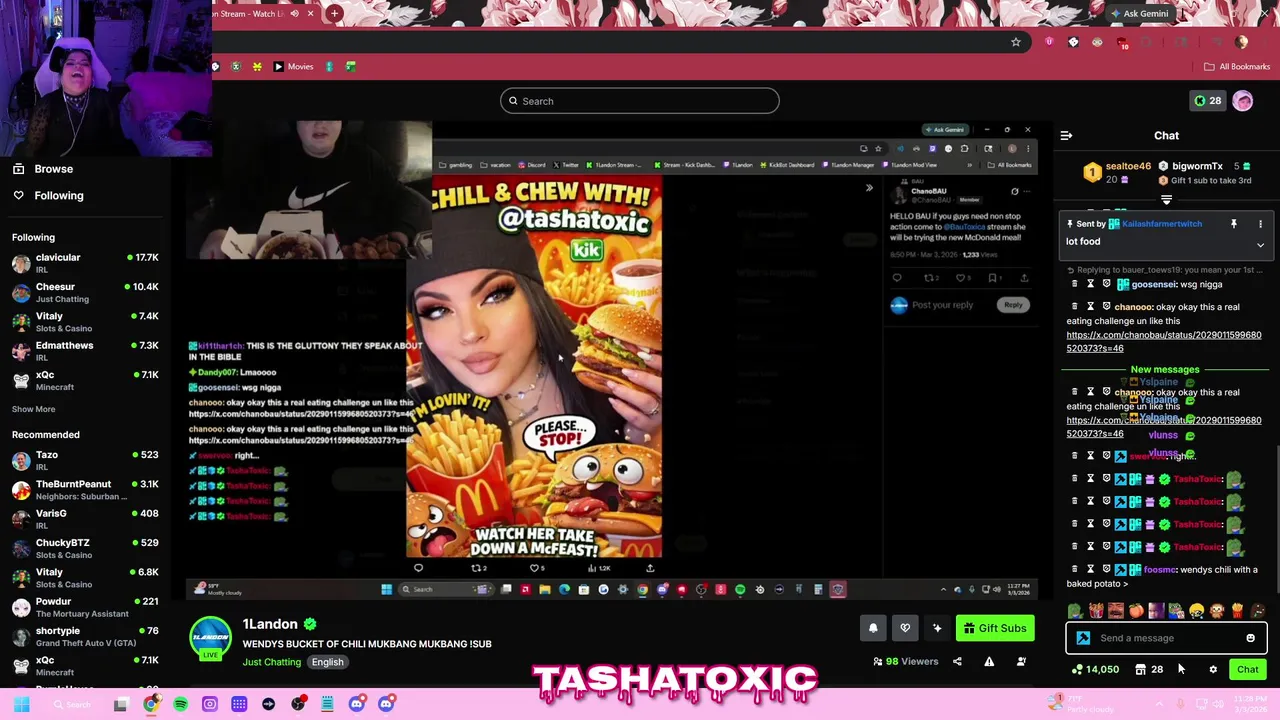
Task: Click the chanobau status link in chat
Action: [1163, 341]
